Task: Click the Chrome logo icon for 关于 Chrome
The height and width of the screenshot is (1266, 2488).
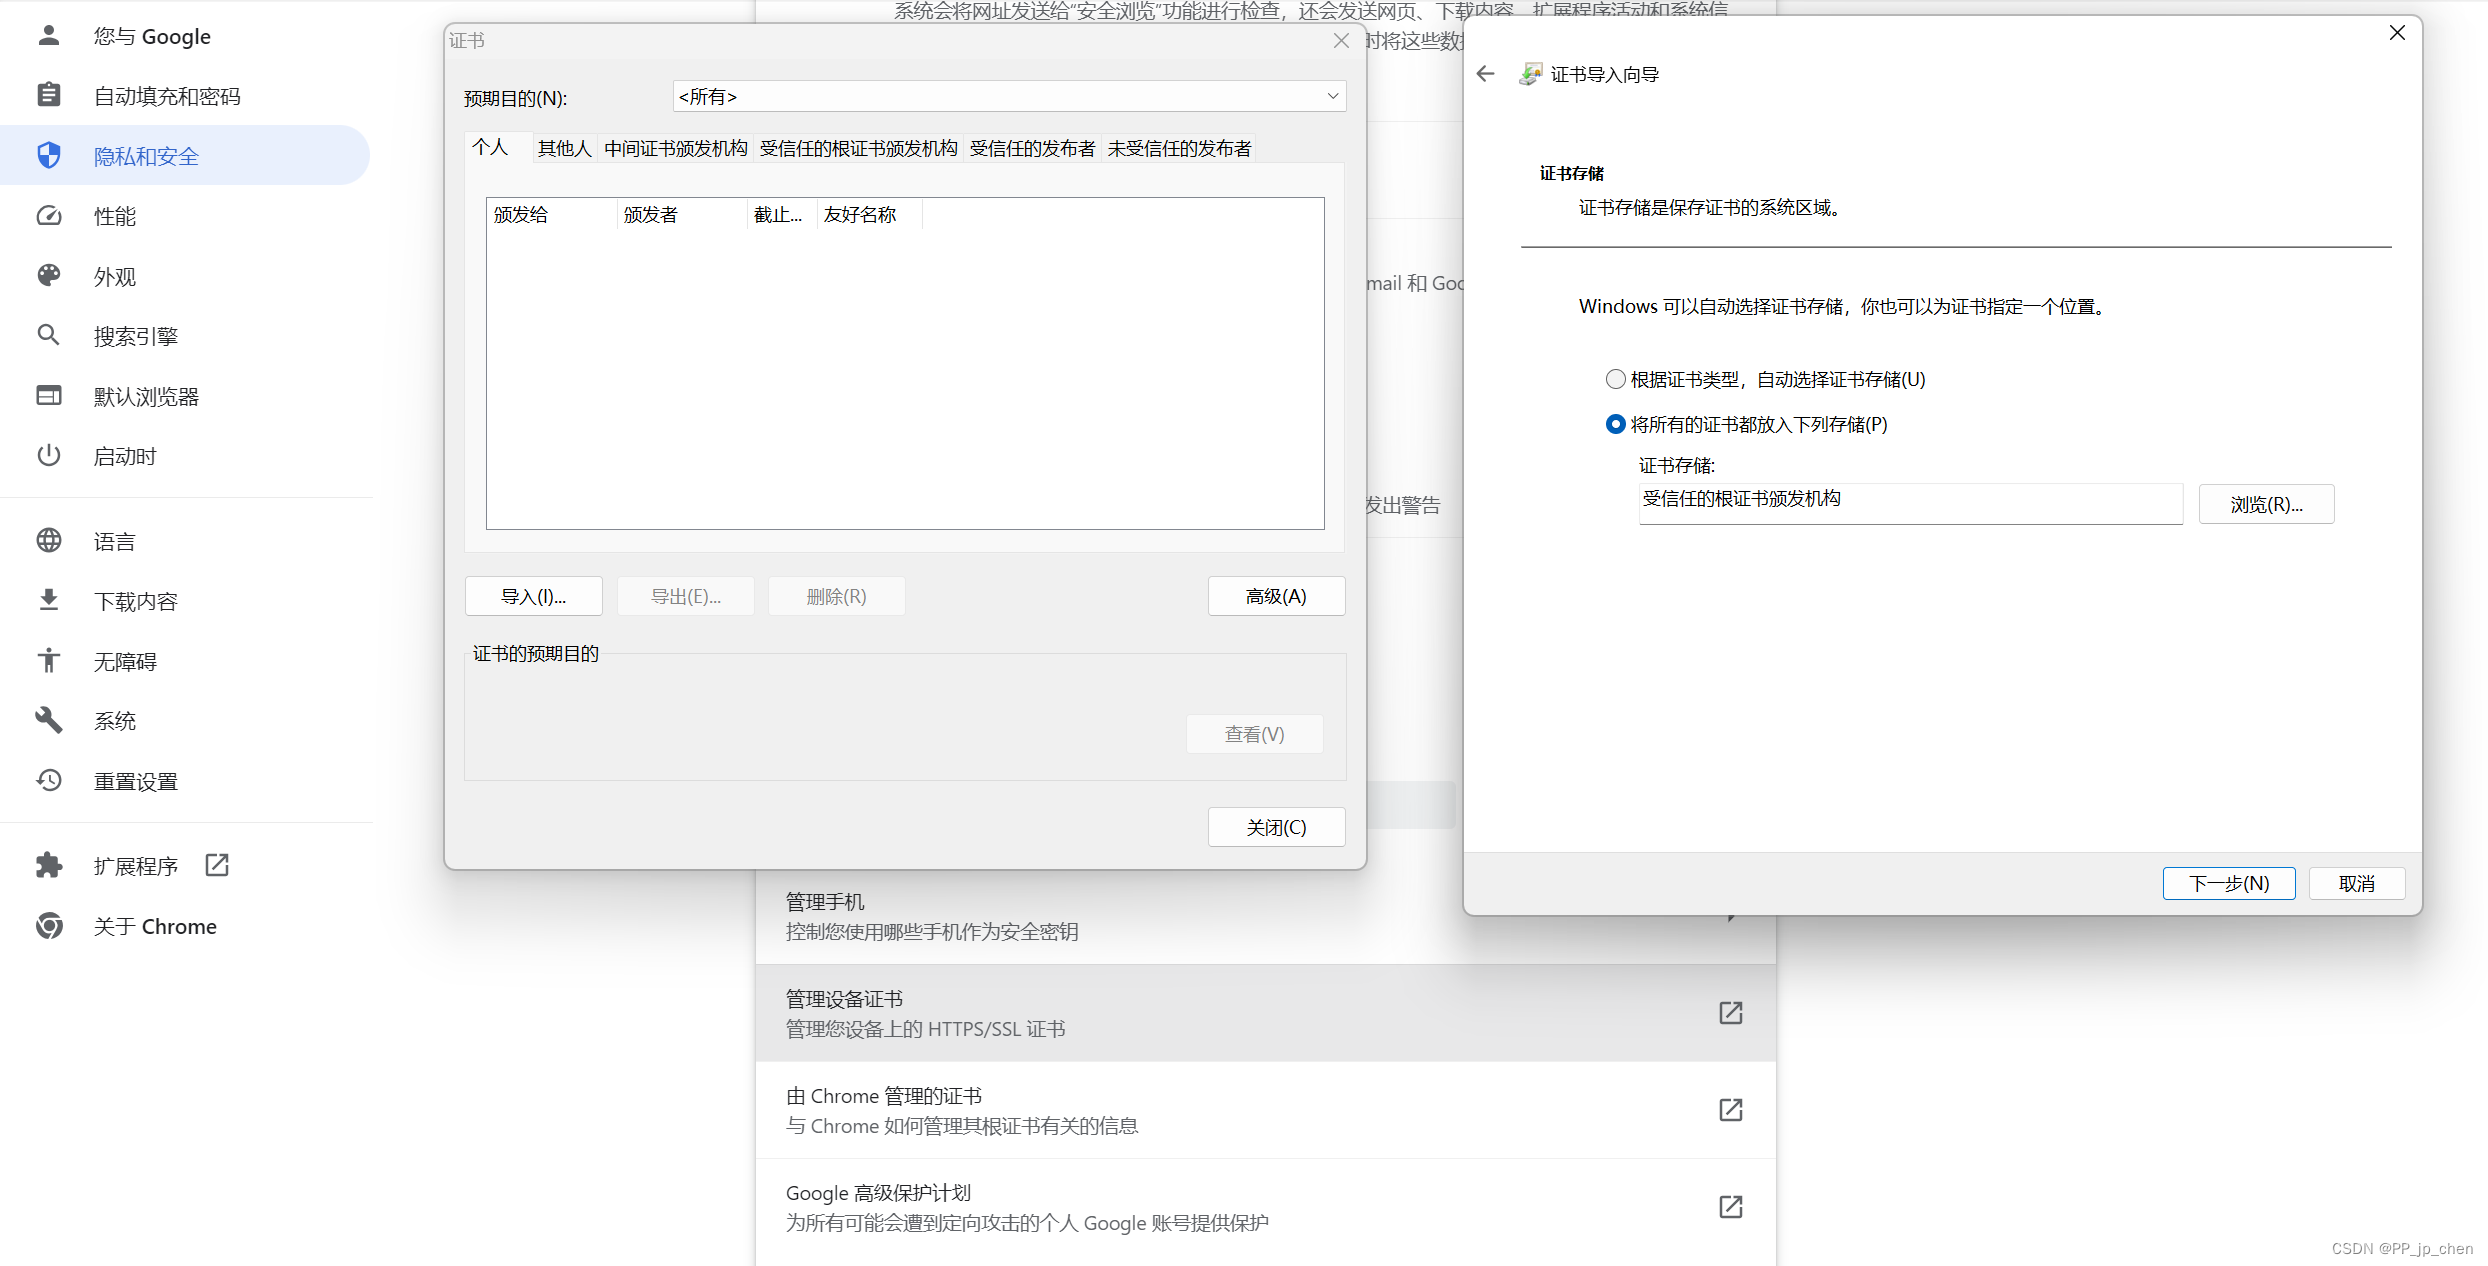Action: [49, 926]
